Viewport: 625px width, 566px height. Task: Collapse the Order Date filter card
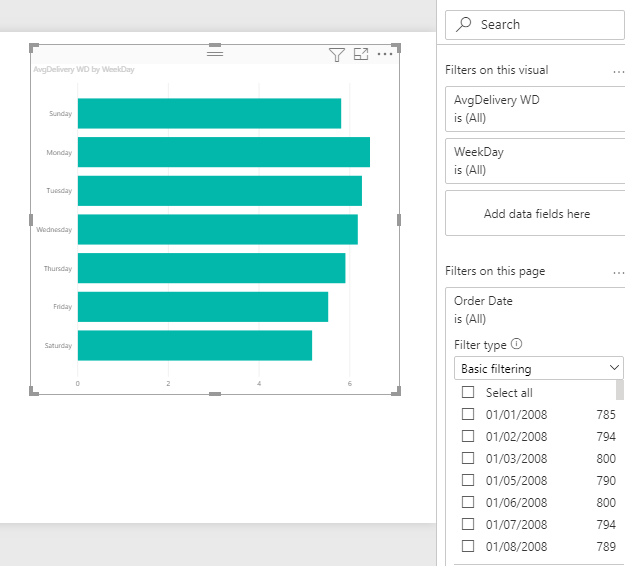pos(535,310)
